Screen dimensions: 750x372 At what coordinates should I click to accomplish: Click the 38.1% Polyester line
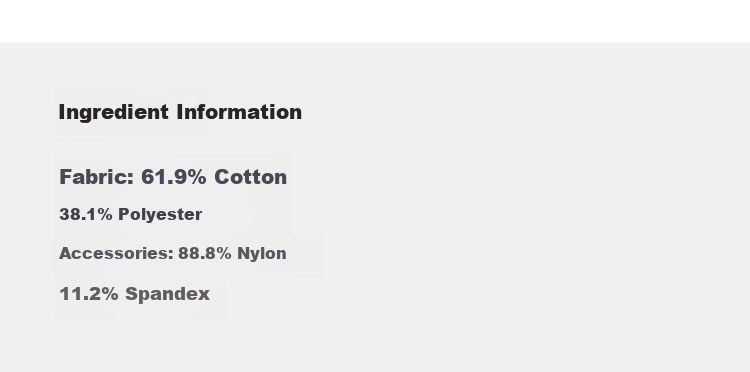[131, 215]
